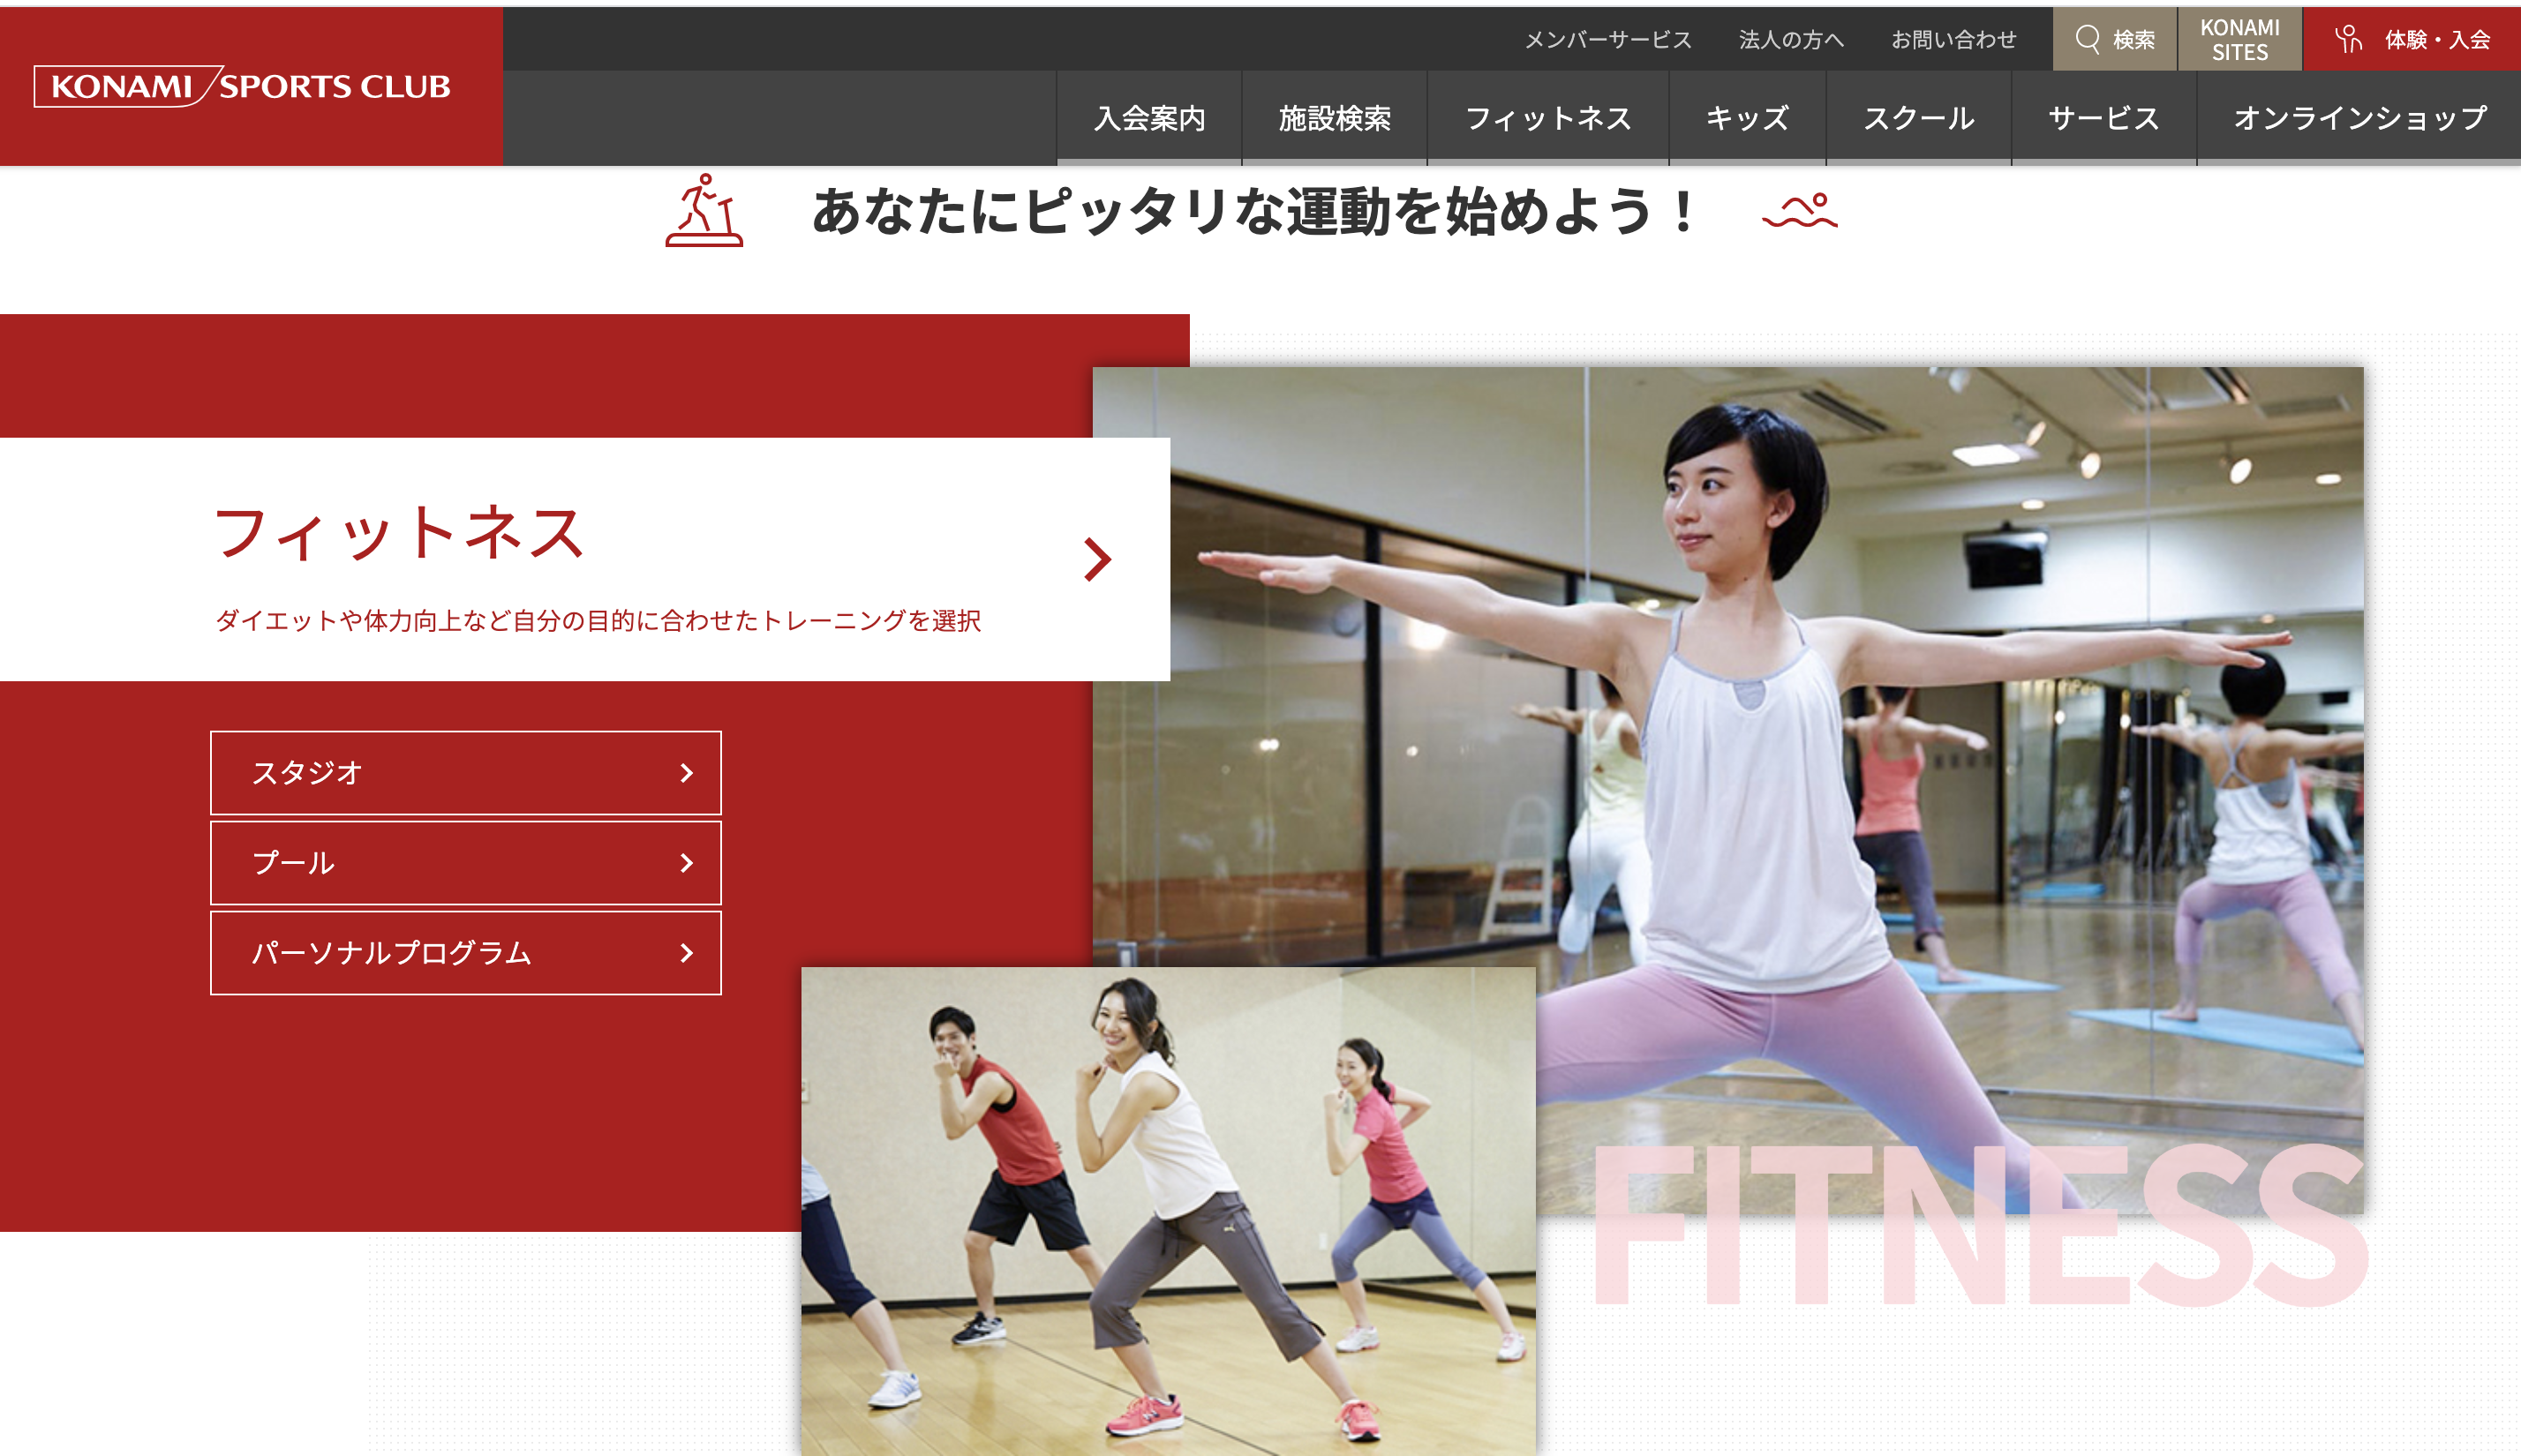Viewport: 2521px width, 1456px height.
Task: Click the swimmer wave icon
Action: coord(1800,211)
